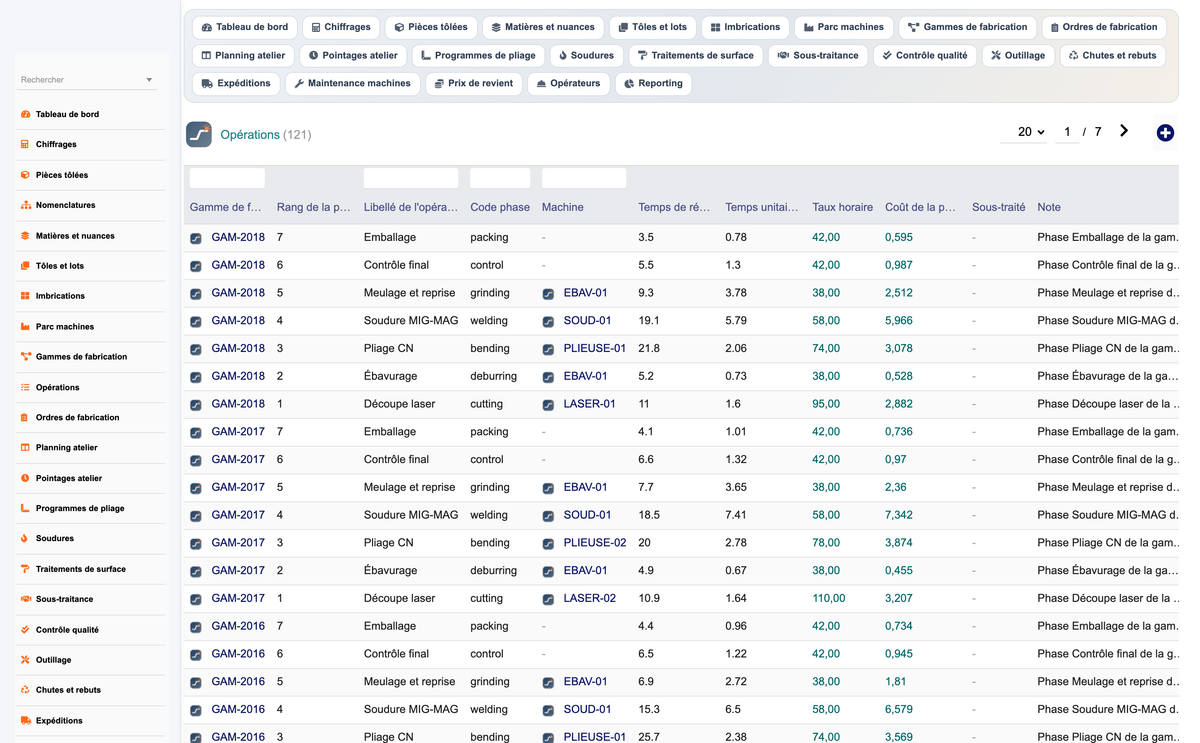Open Tableau de bord sidebar icon
1200x743 pixels.
(25, 114)
